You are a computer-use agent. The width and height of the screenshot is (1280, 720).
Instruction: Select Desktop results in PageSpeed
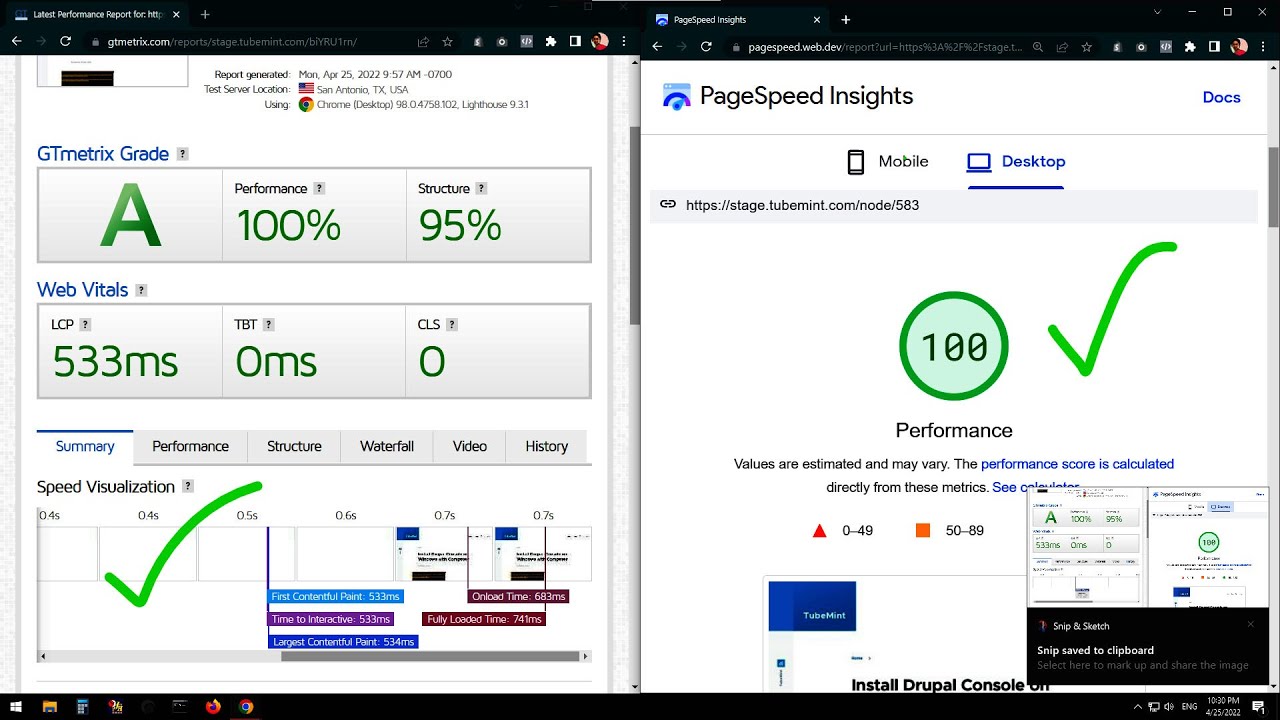(x=1016, y=162)
